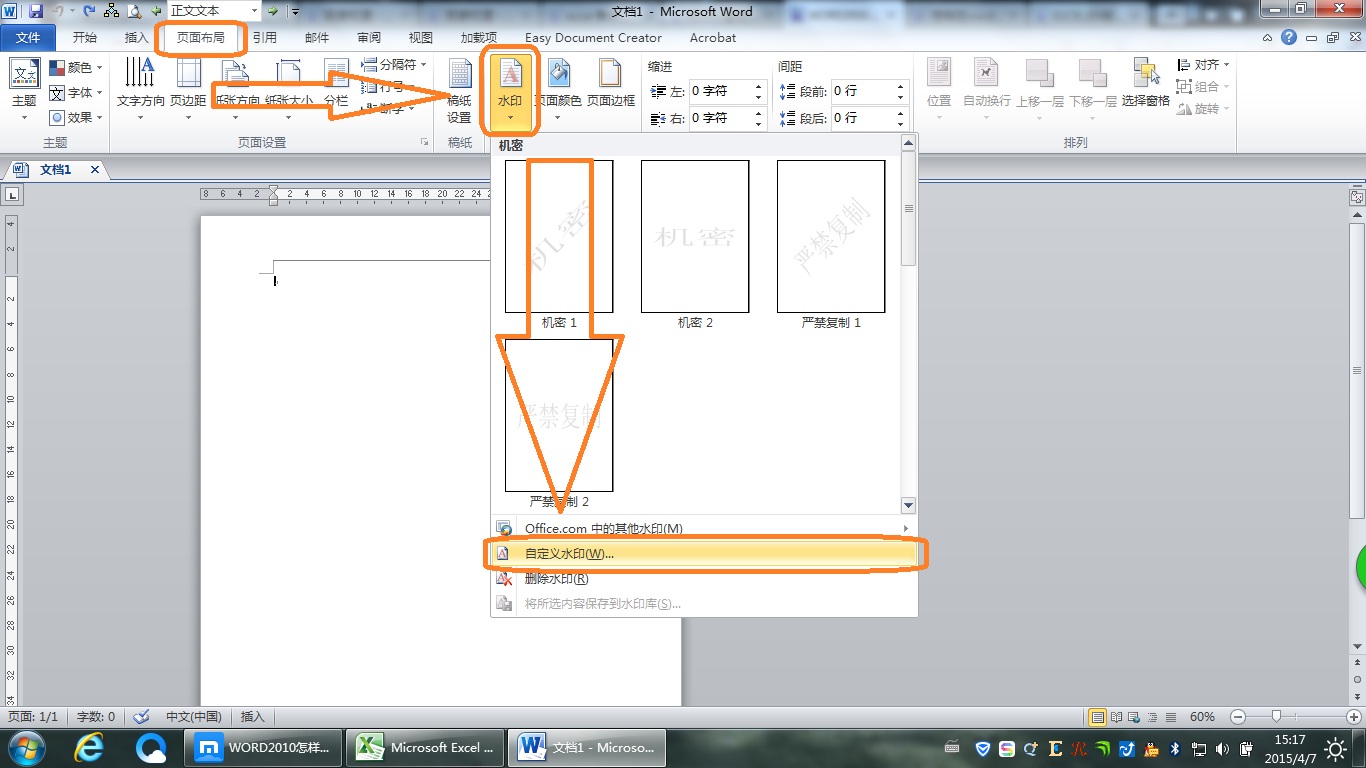Open the Easy Document Creator tab
1366x768 pixels.
593,38
